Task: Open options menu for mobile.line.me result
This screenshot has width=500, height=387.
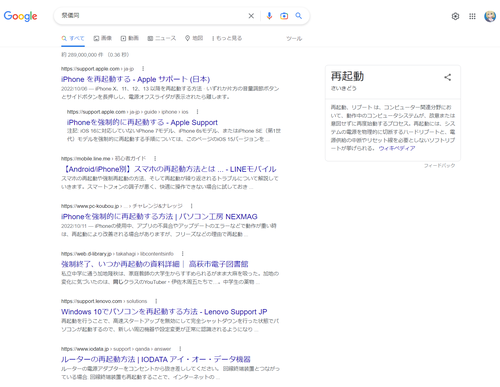Action: (x=155, y=158)
